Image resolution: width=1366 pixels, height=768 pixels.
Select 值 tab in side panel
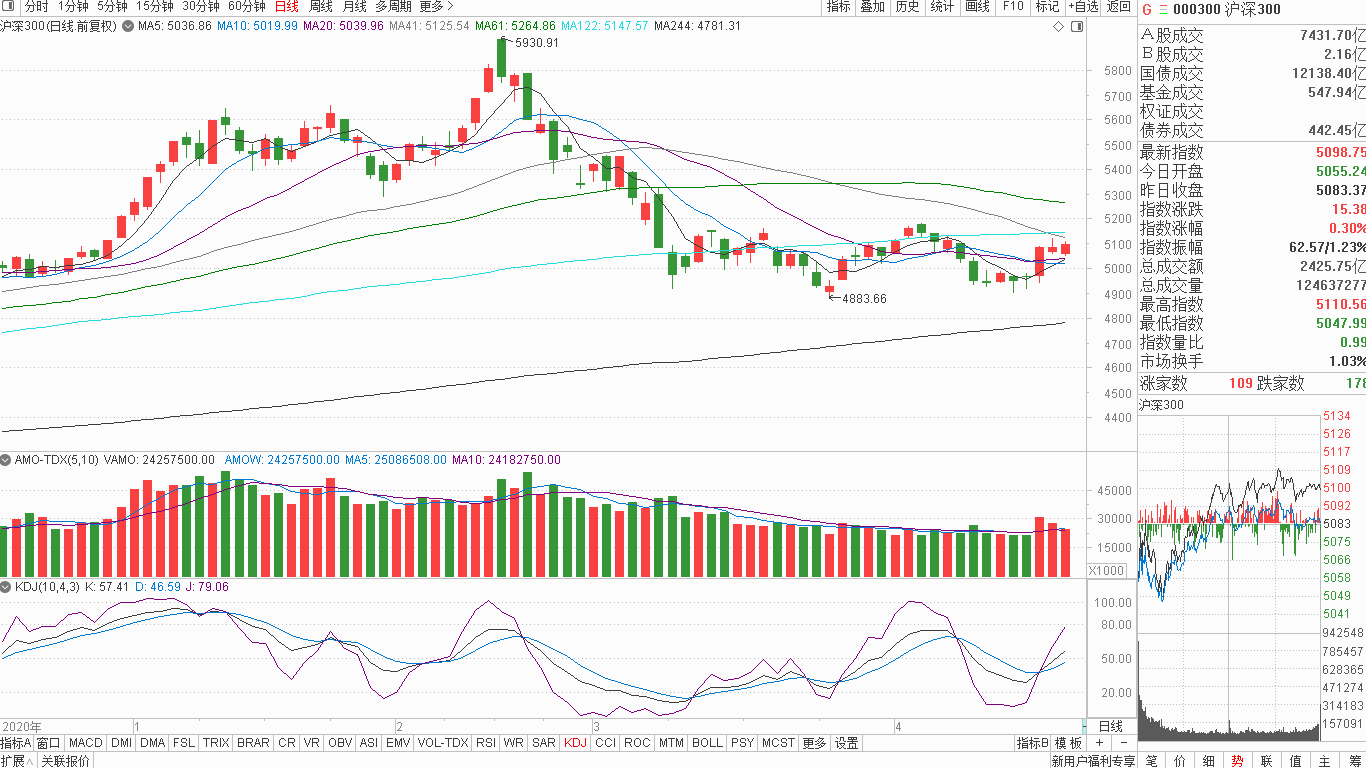click(x=1296, y=761)
